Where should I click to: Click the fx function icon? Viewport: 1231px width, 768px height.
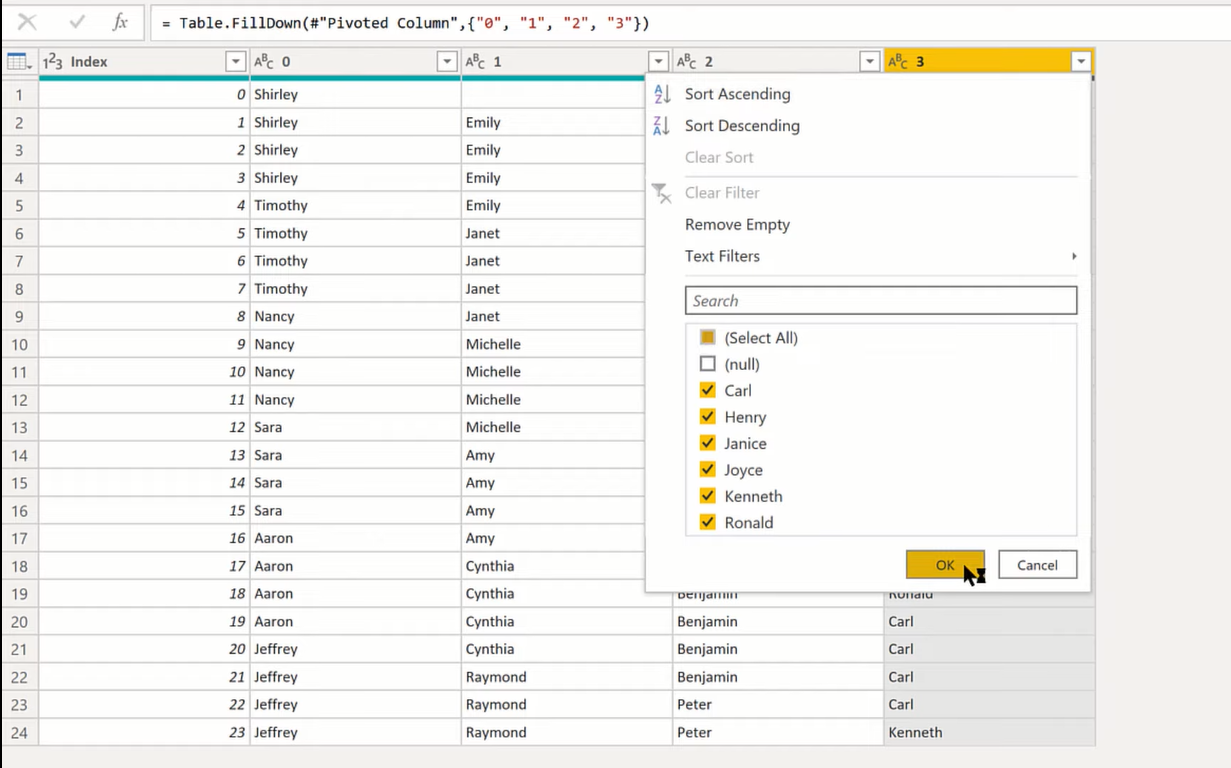pyautogui.click(x=120, y=22)
